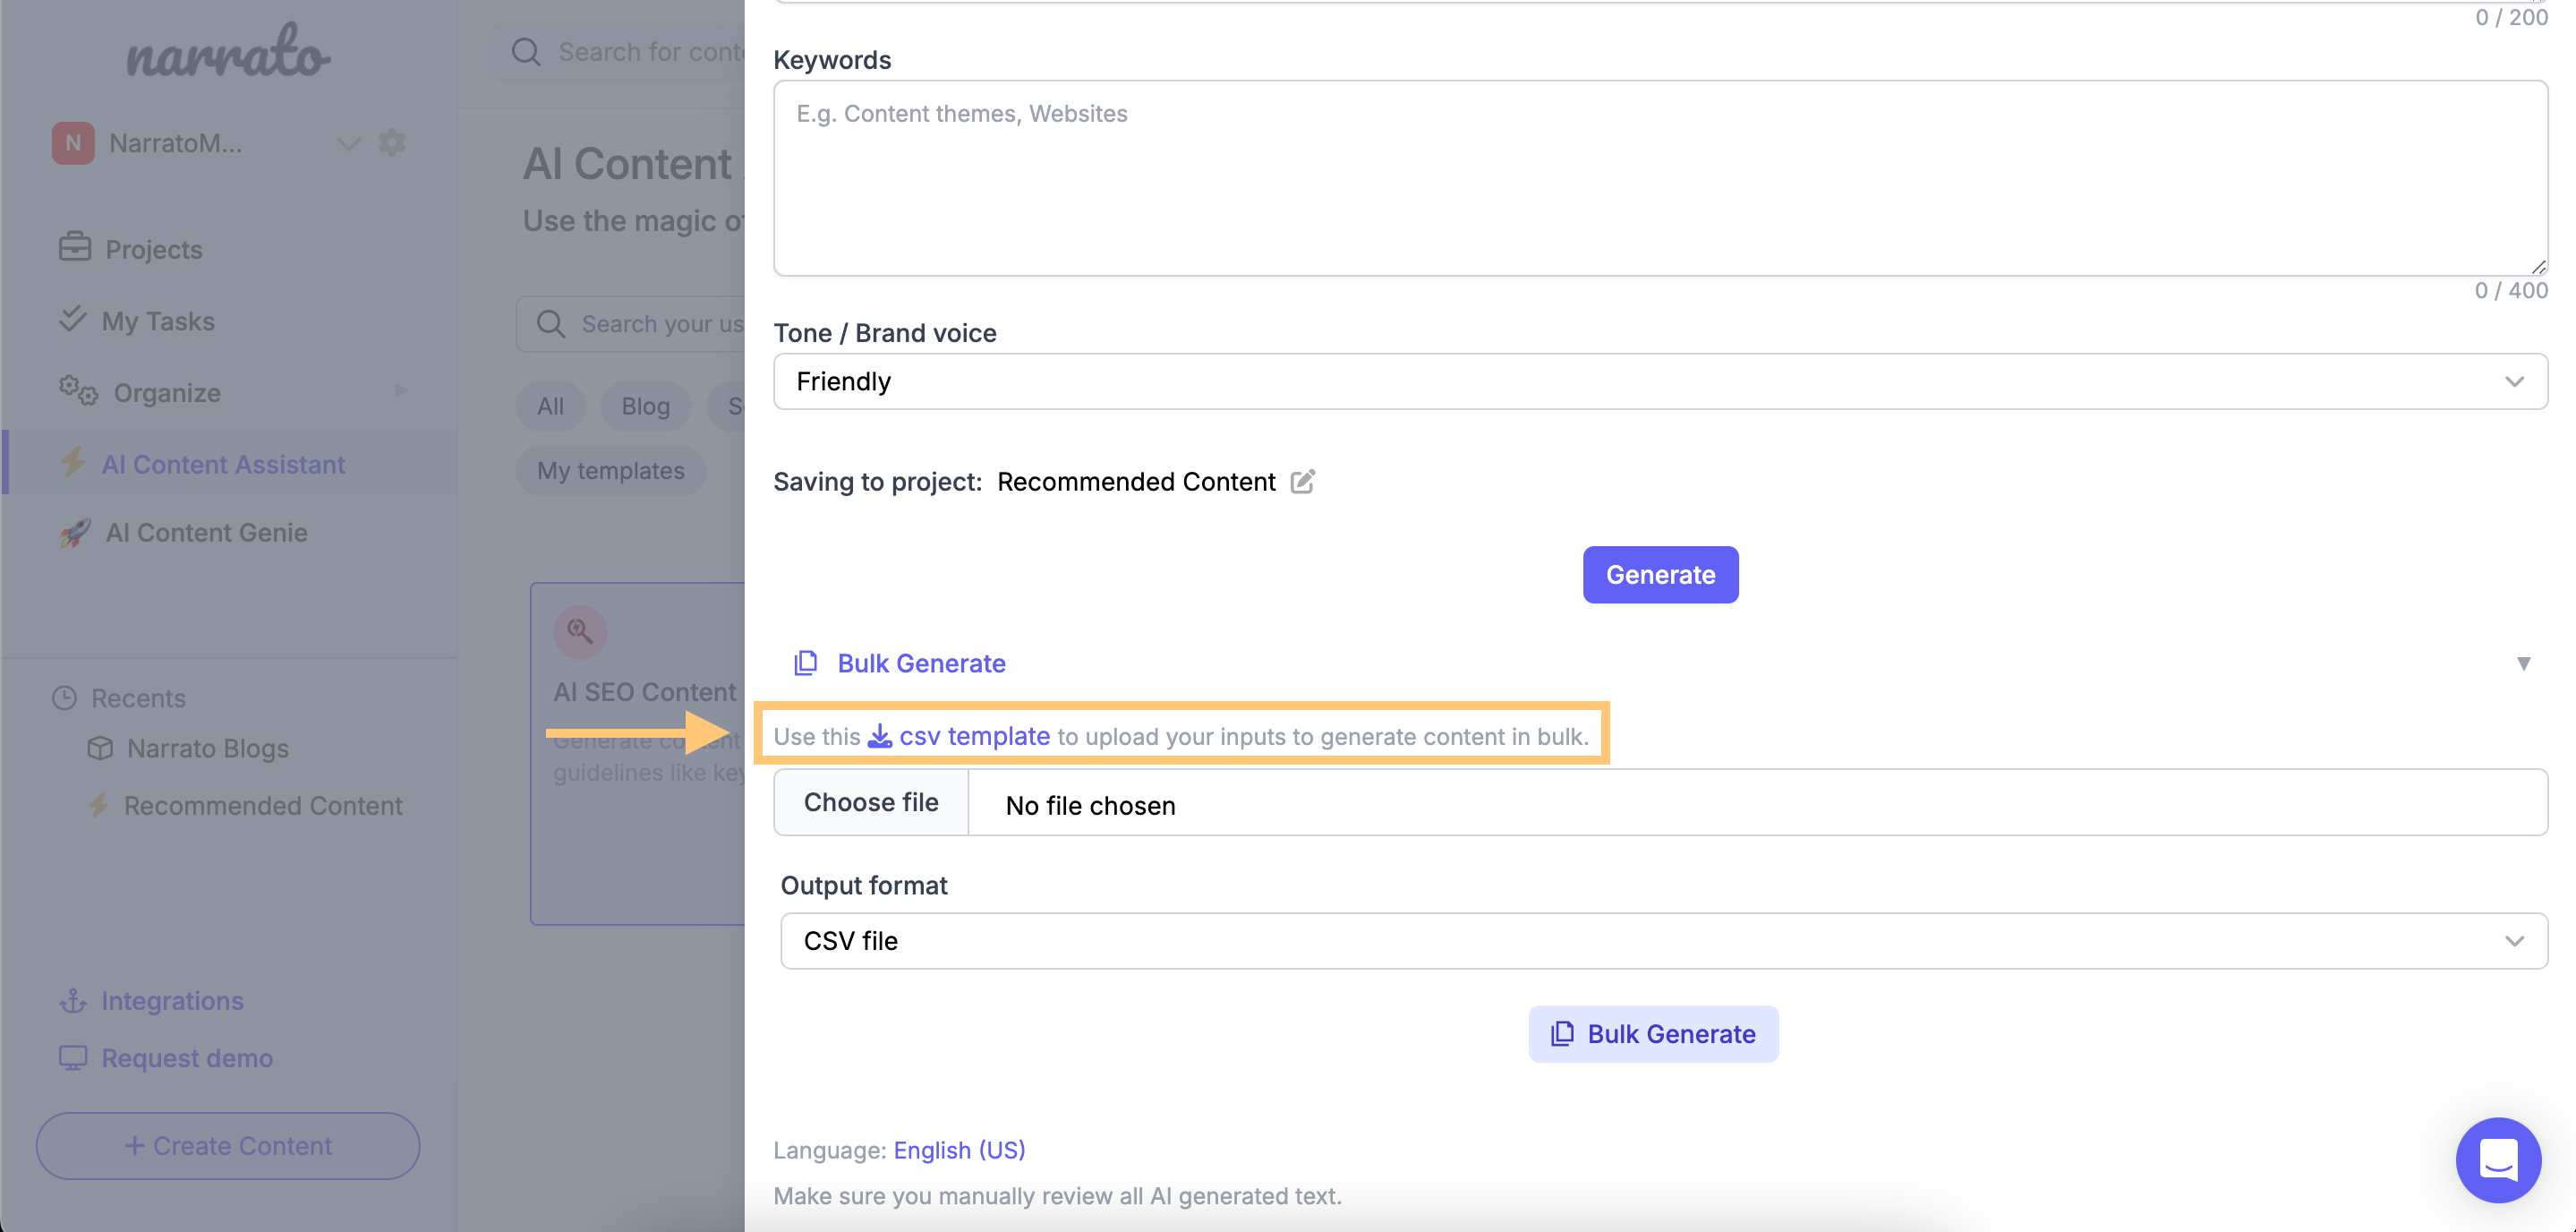Click the top search magnifier icon
The width and height of the screenshot is (2576, 1232).
pos(526,52)
